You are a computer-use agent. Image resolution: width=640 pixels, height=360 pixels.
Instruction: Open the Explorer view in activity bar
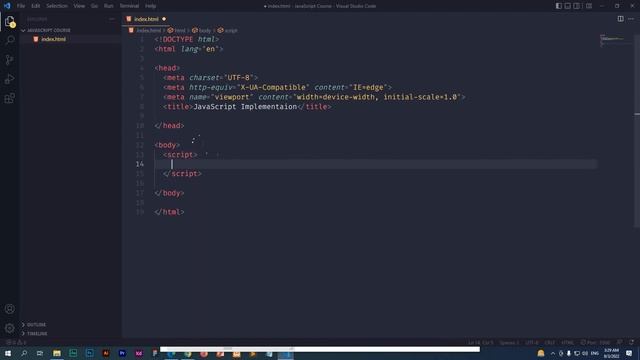point(10,22)
